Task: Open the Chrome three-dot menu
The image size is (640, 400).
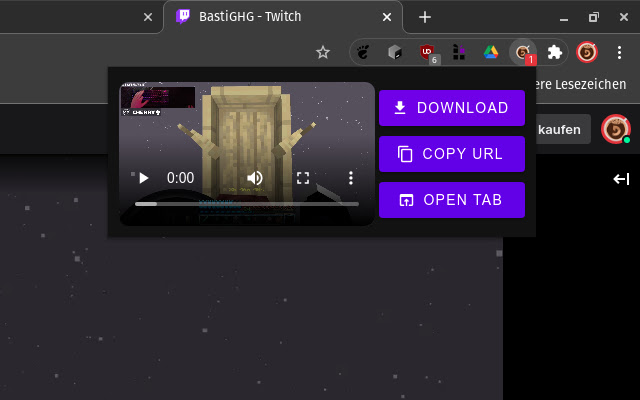Action: pyautogui.click(x=619, y=52)
